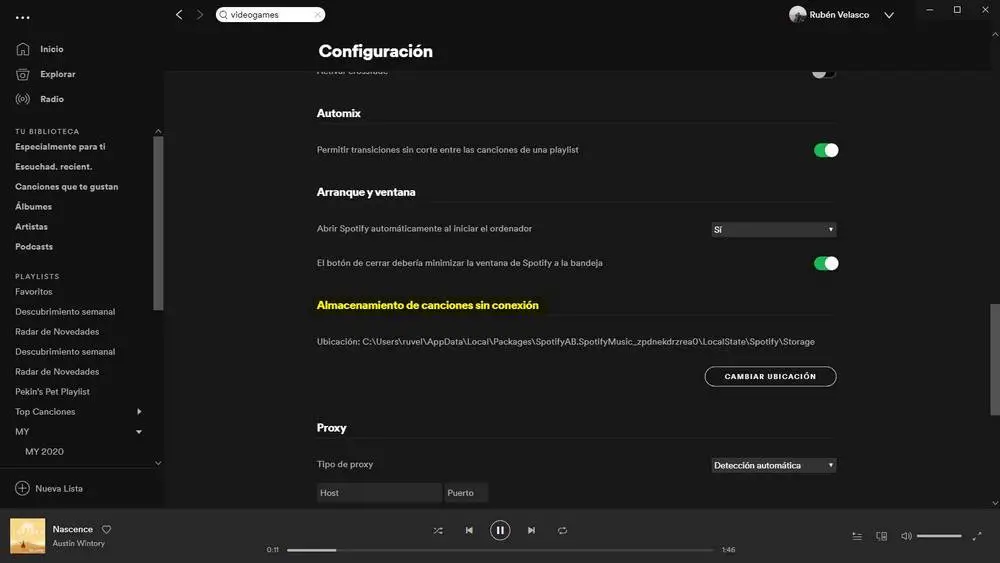Enable shuffle playback
This screenshot has width=1000, height=563.
[438, 530]
